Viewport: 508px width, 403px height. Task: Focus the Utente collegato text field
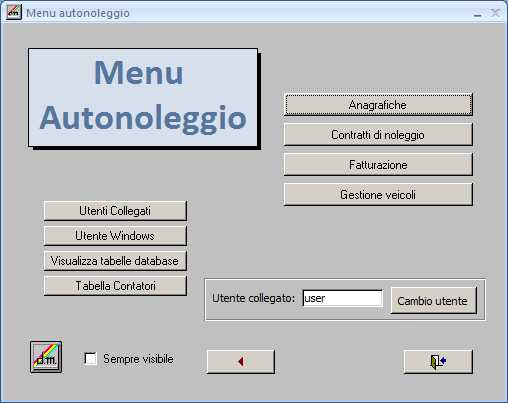(343, 298)
